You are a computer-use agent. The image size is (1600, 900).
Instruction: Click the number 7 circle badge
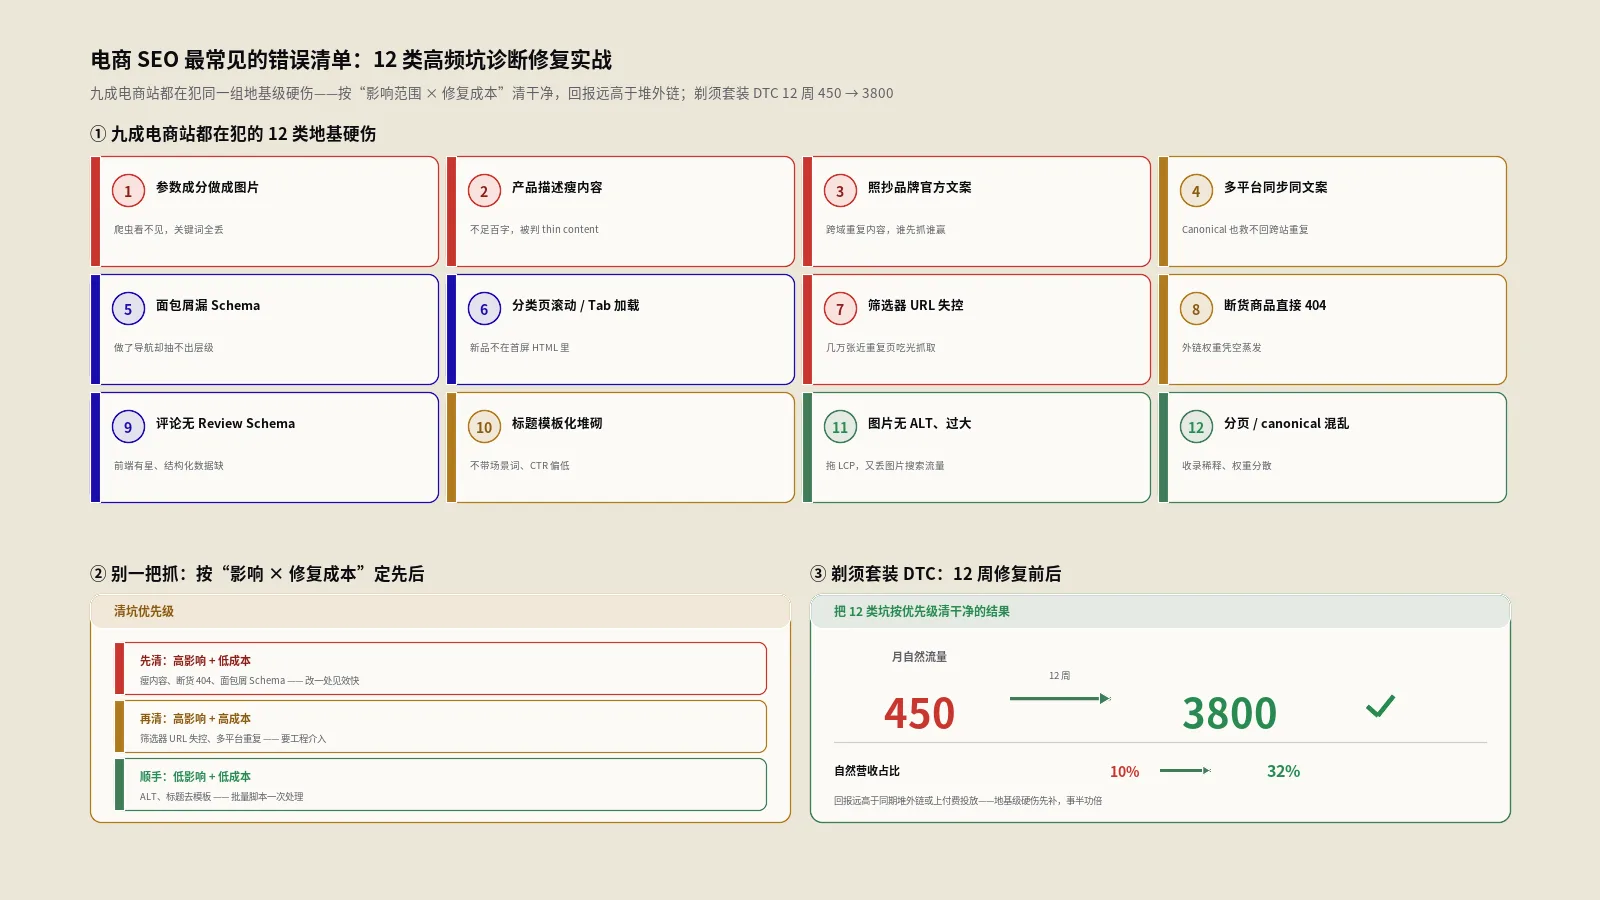(x=840, y=309)
